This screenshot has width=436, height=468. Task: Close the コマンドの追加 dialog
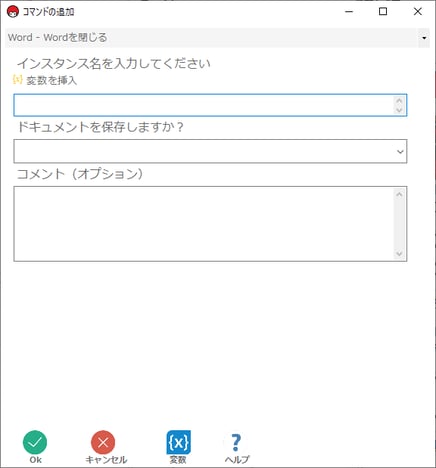point(417,12)
